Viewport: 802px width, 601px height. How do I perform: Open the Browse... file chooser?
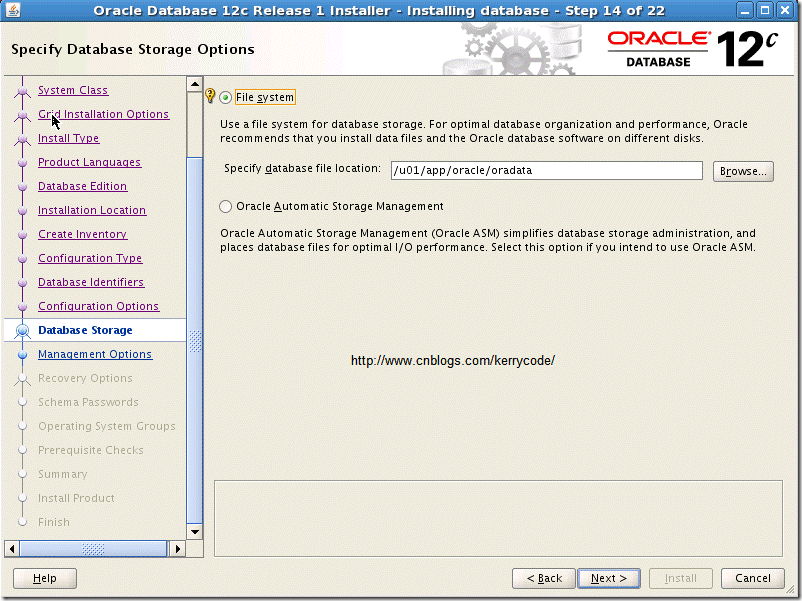click(743, 171)
